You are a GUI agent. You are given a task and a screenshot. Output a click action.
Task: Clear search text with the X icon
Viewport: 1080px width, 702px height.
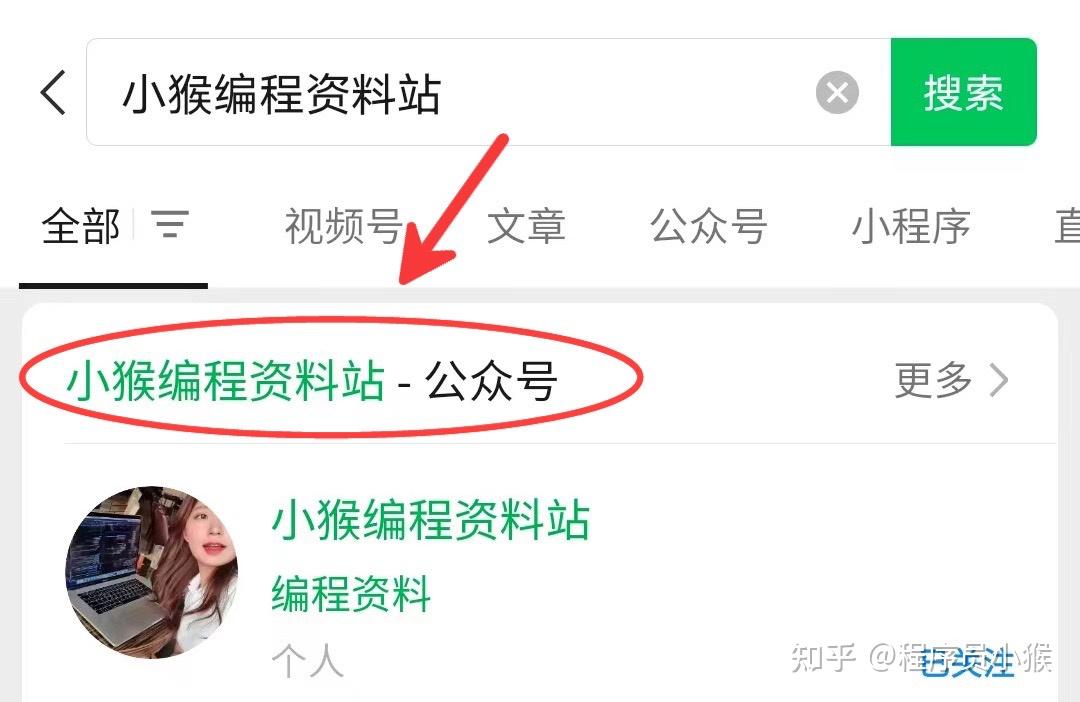pyautogui.click(x=837, y=92)
